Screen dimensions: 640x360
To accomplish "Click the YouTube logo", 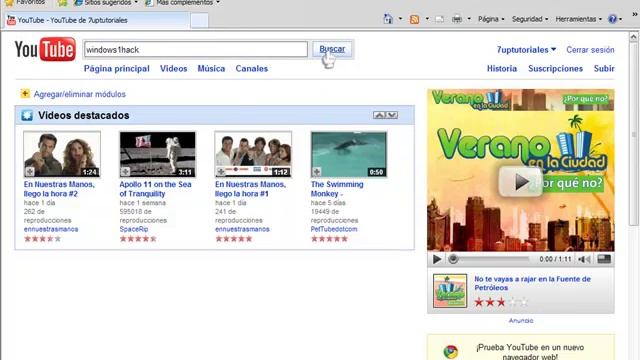I will (45, 49).
